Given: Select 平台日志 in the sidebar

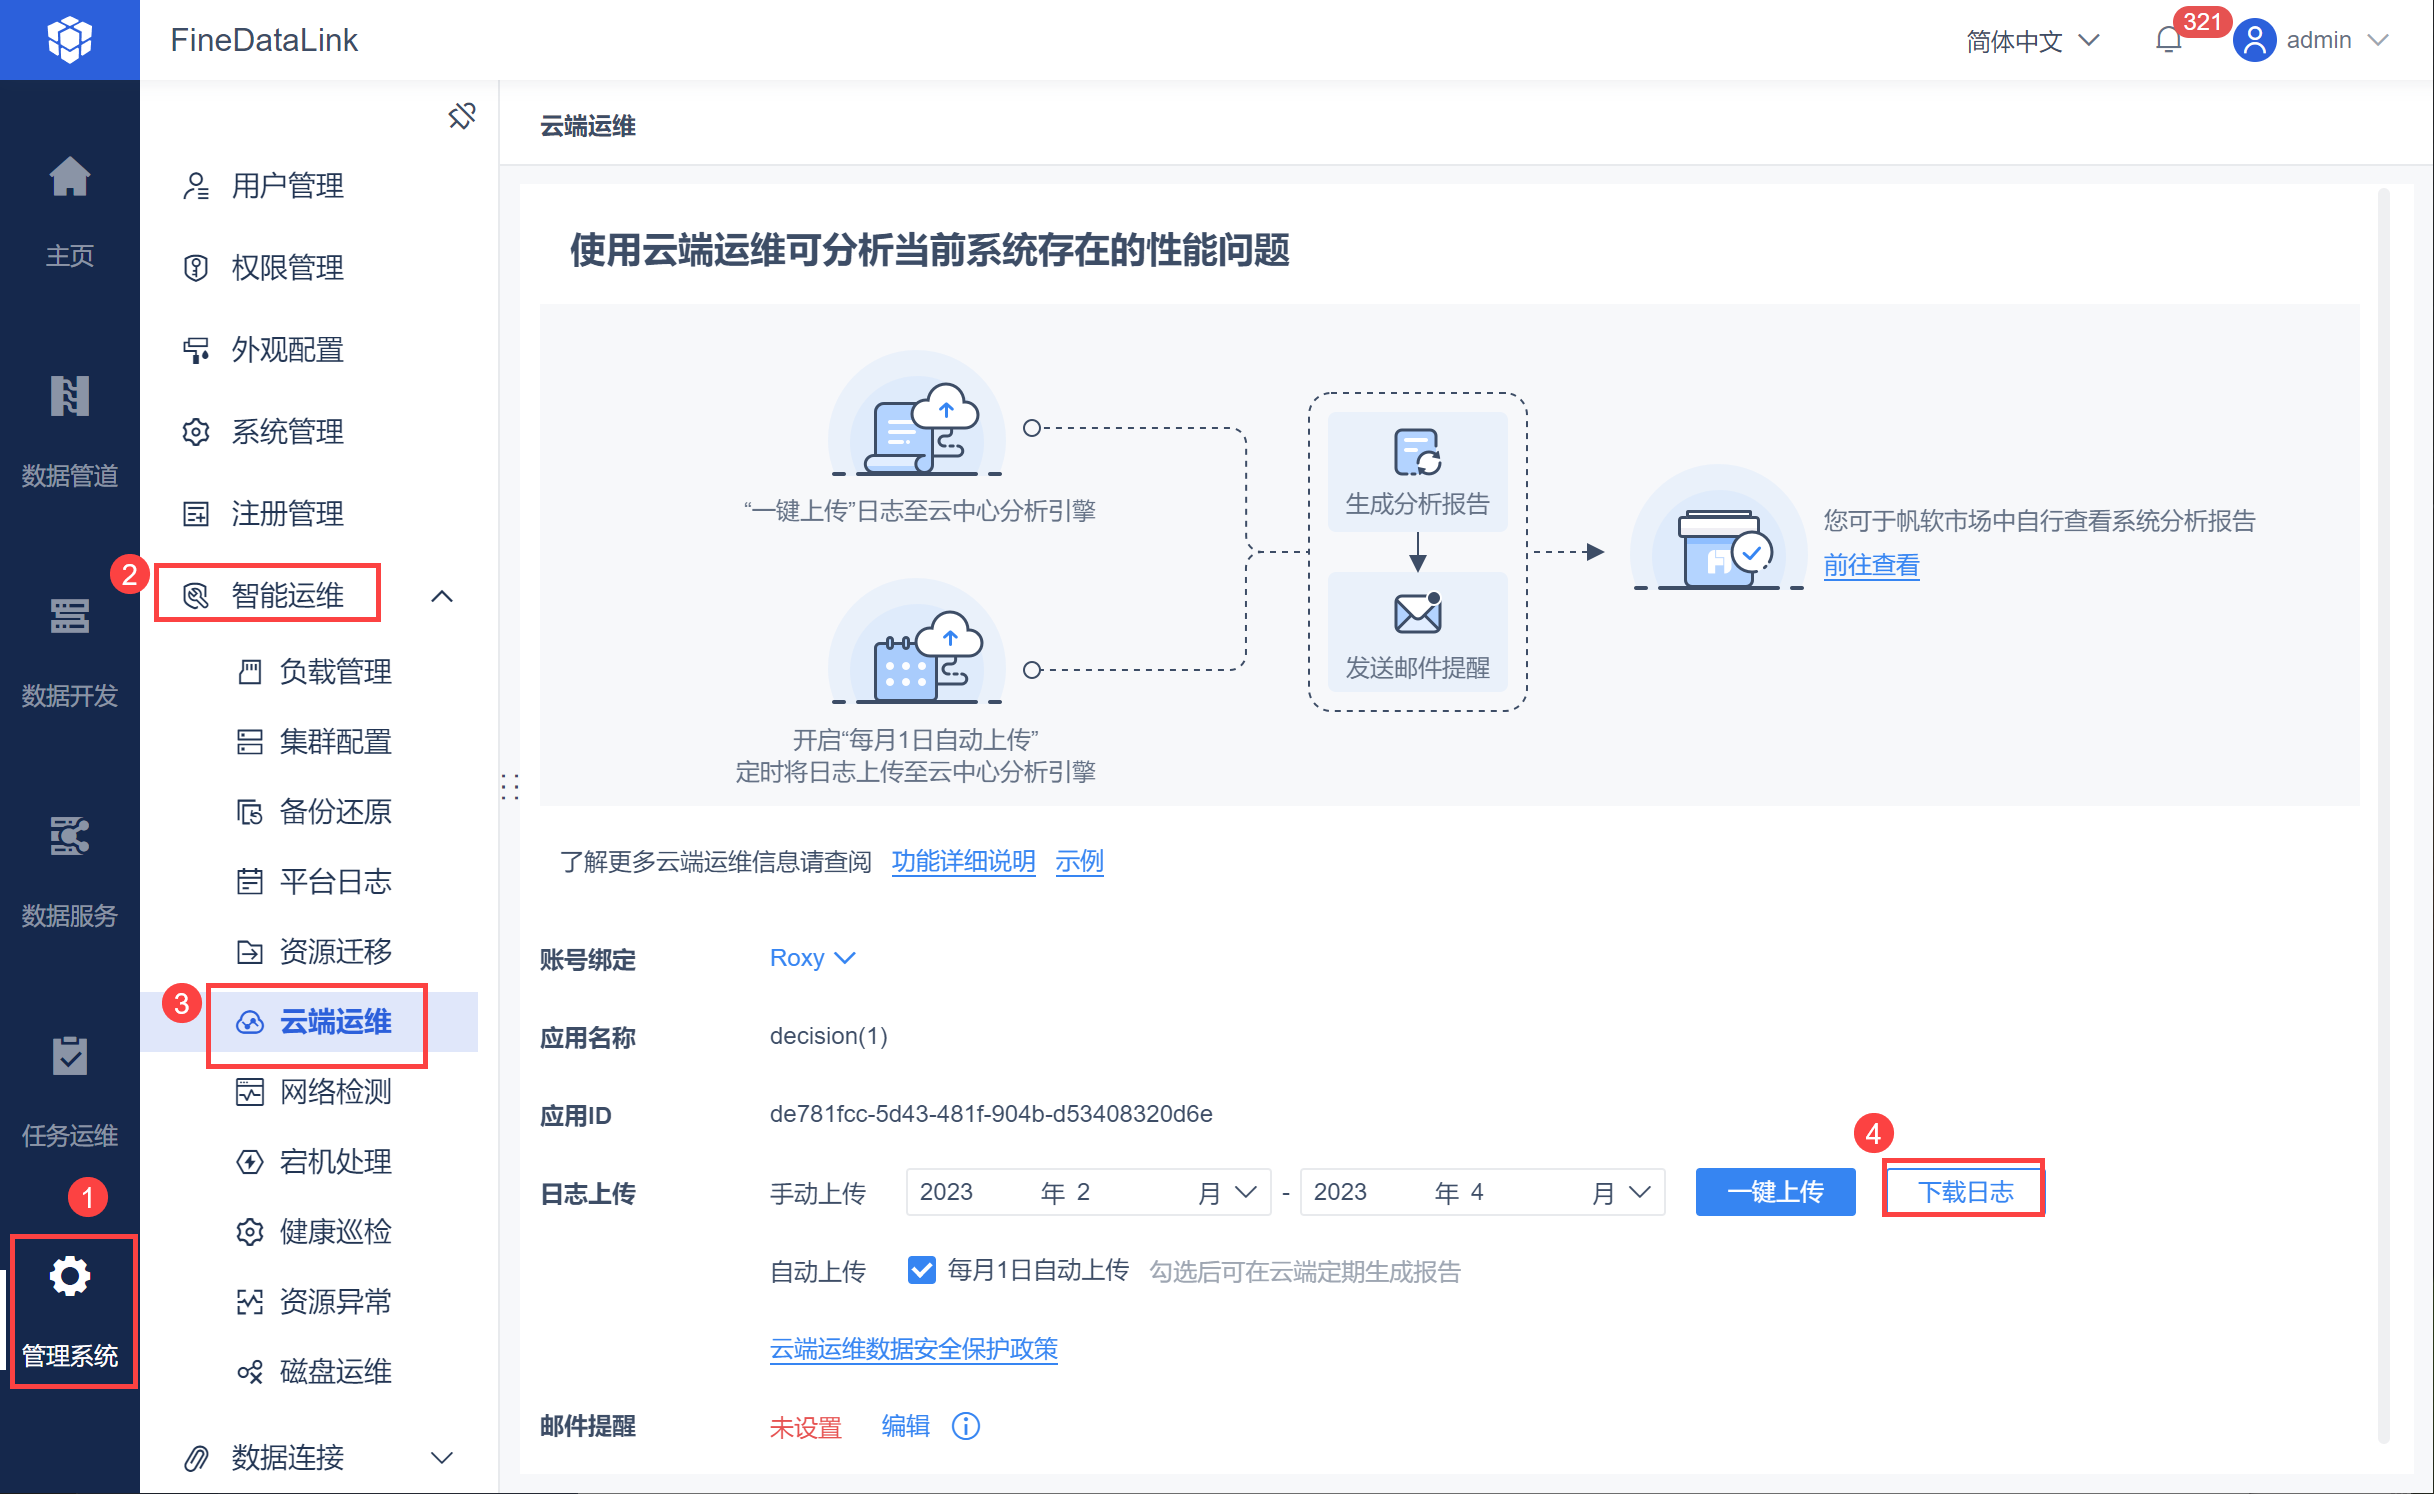Looking at the screenshot, I should [334, 881].
